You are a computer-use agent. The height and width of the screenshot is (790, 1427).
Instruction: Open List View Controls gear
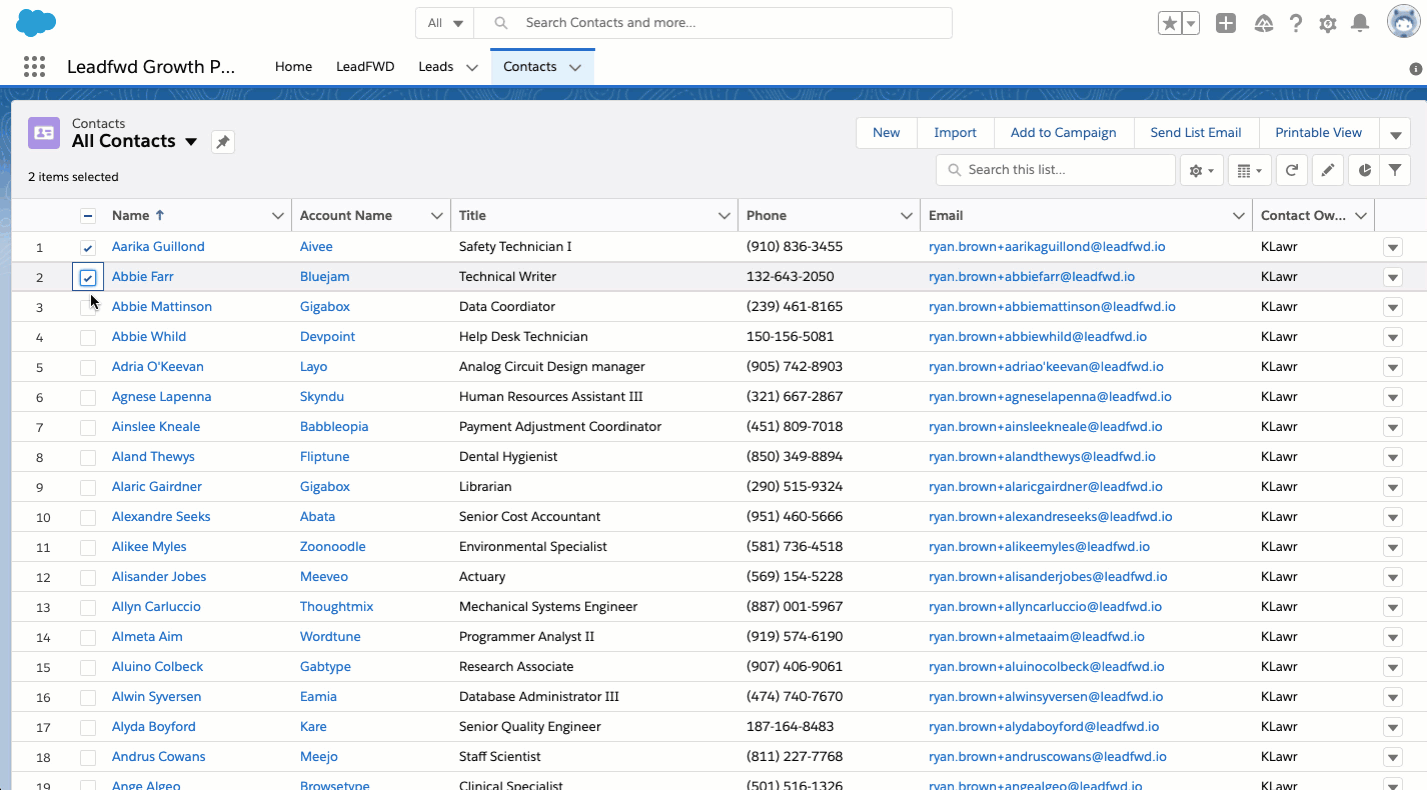click(1202, 170)
